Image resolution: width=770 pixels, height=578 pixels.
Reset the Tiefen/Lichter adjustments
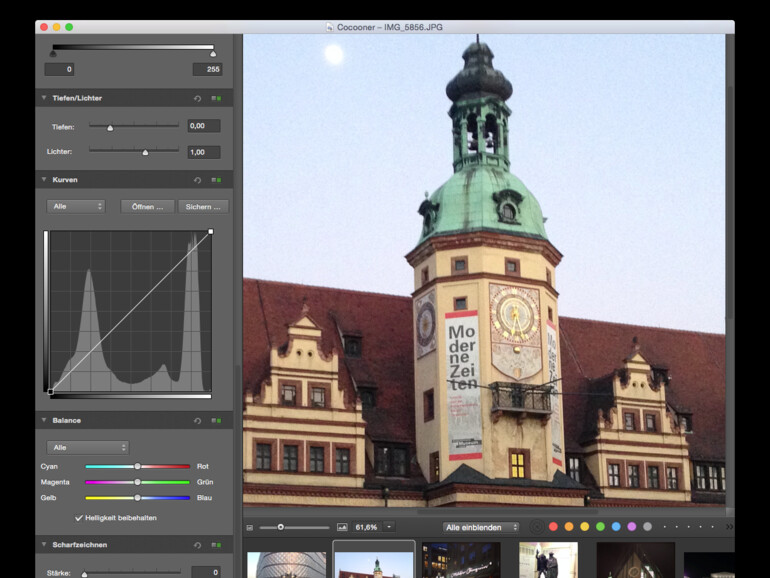tap(198, 98)
